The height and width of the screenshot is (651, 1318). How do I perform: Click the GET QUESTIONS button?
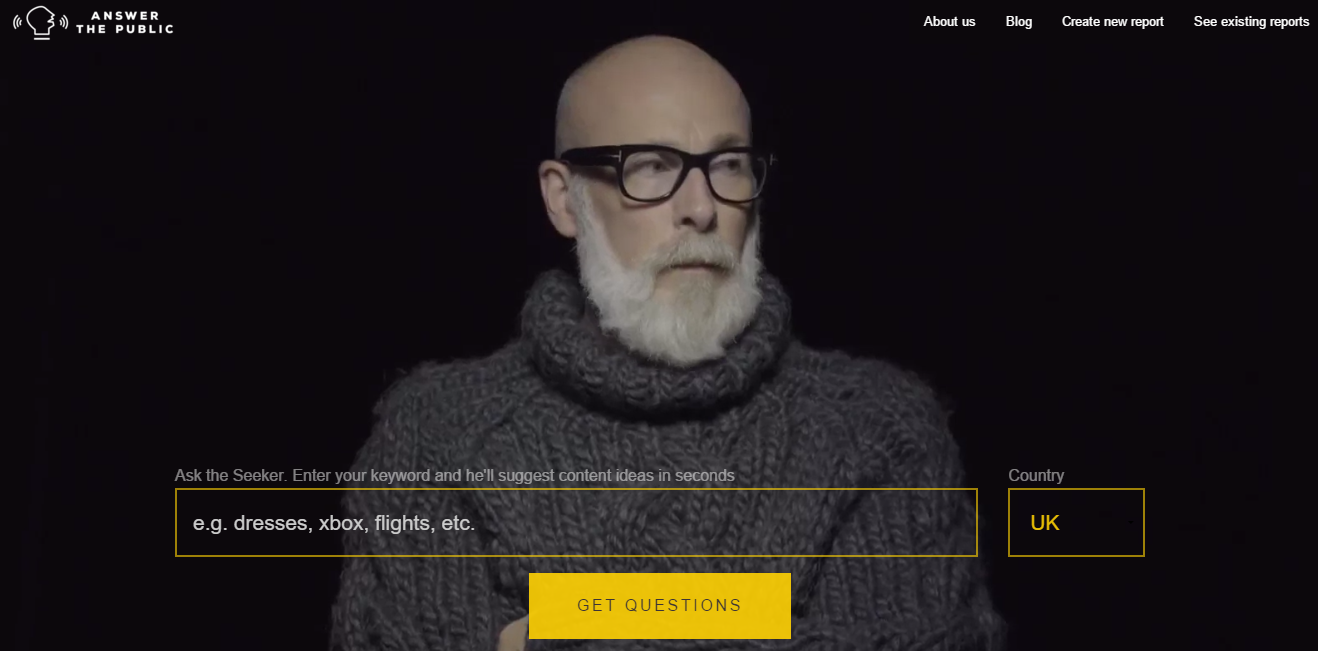click(x=660, y=605)
